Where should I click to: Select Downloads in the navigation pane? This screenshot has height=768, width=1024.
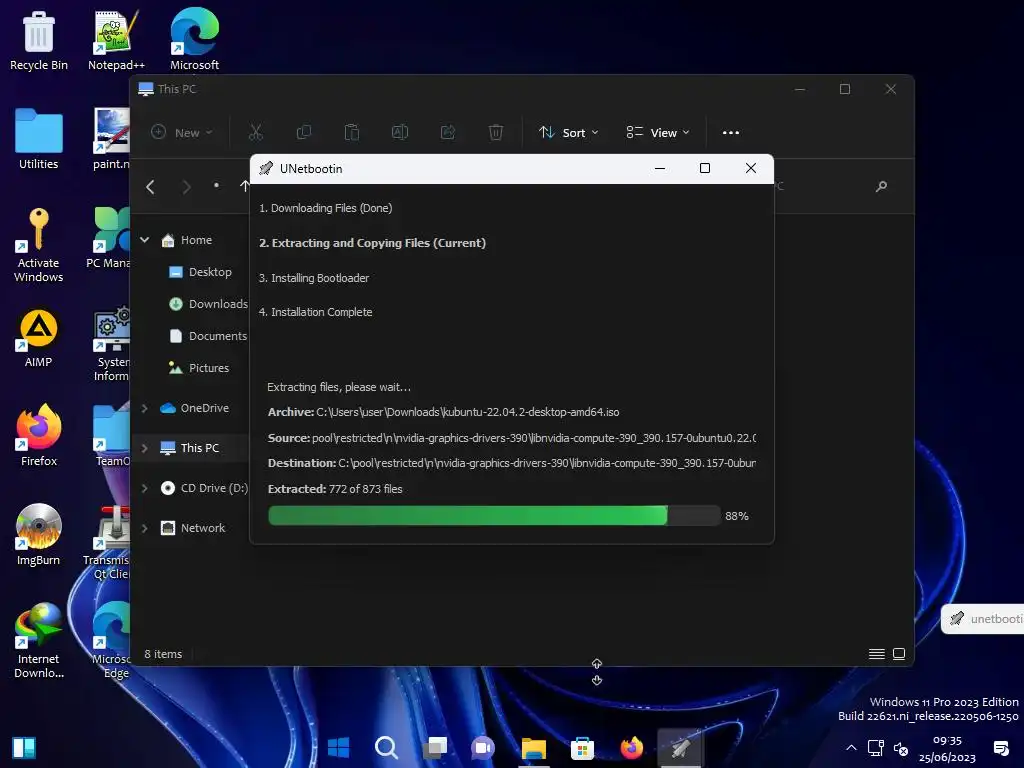point(208,304)
